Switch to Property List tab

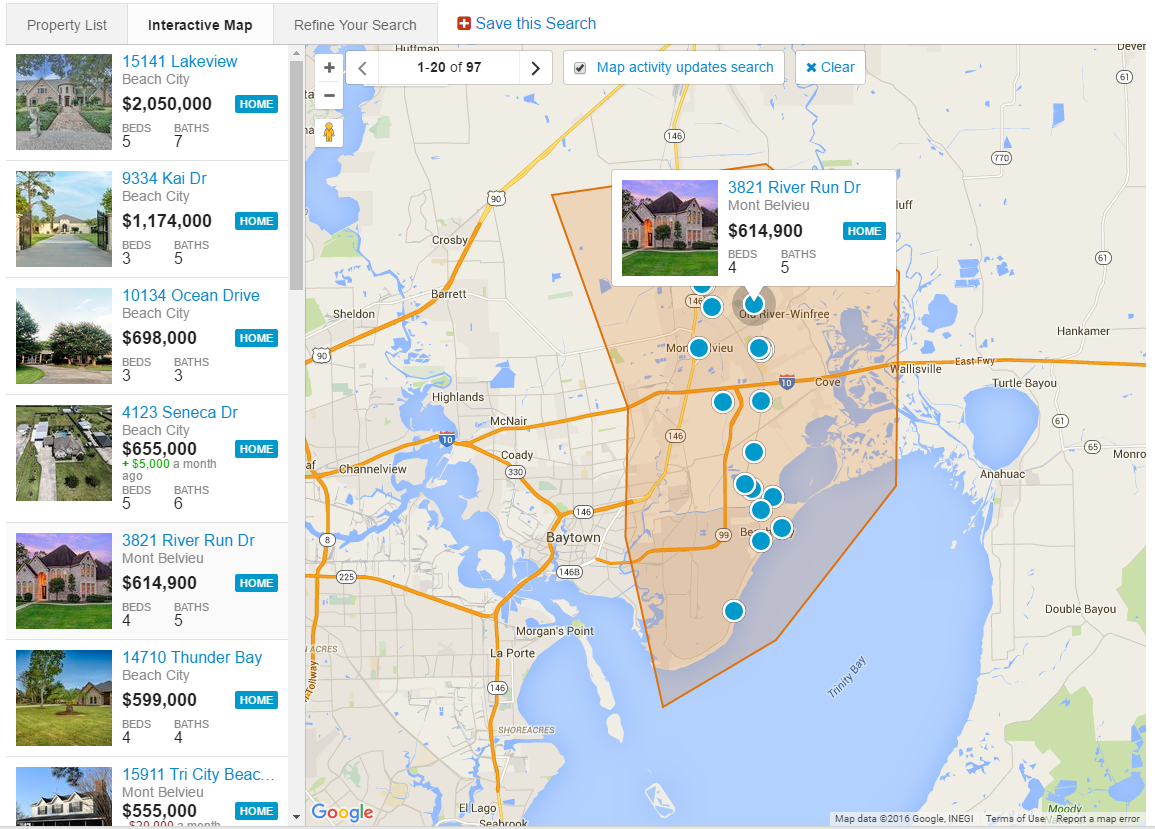[x=67, y=25]
